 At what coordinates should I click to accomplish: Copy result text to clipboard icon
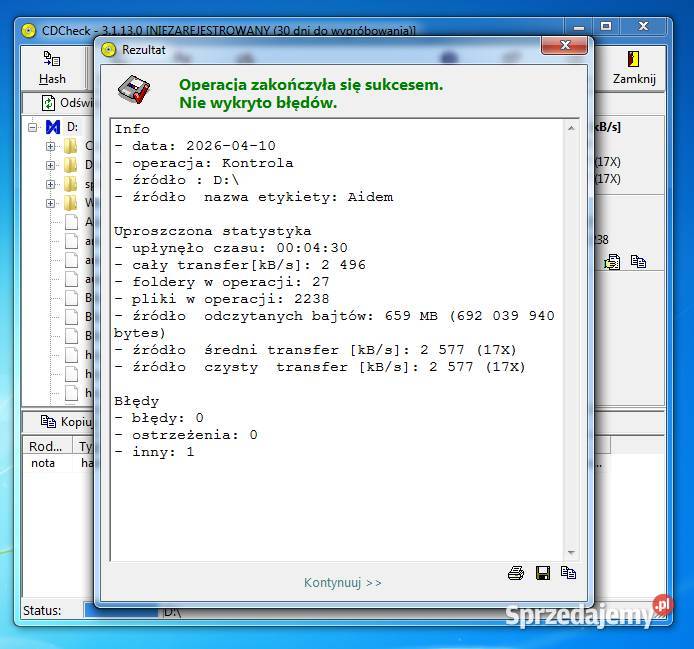coord(568,572)
